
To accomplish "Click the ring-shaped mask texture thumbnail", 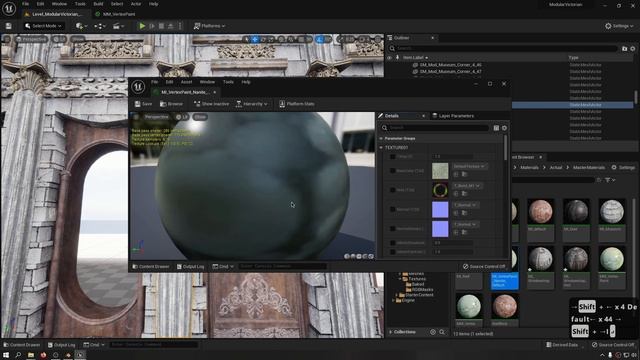I will click(440, 190).
